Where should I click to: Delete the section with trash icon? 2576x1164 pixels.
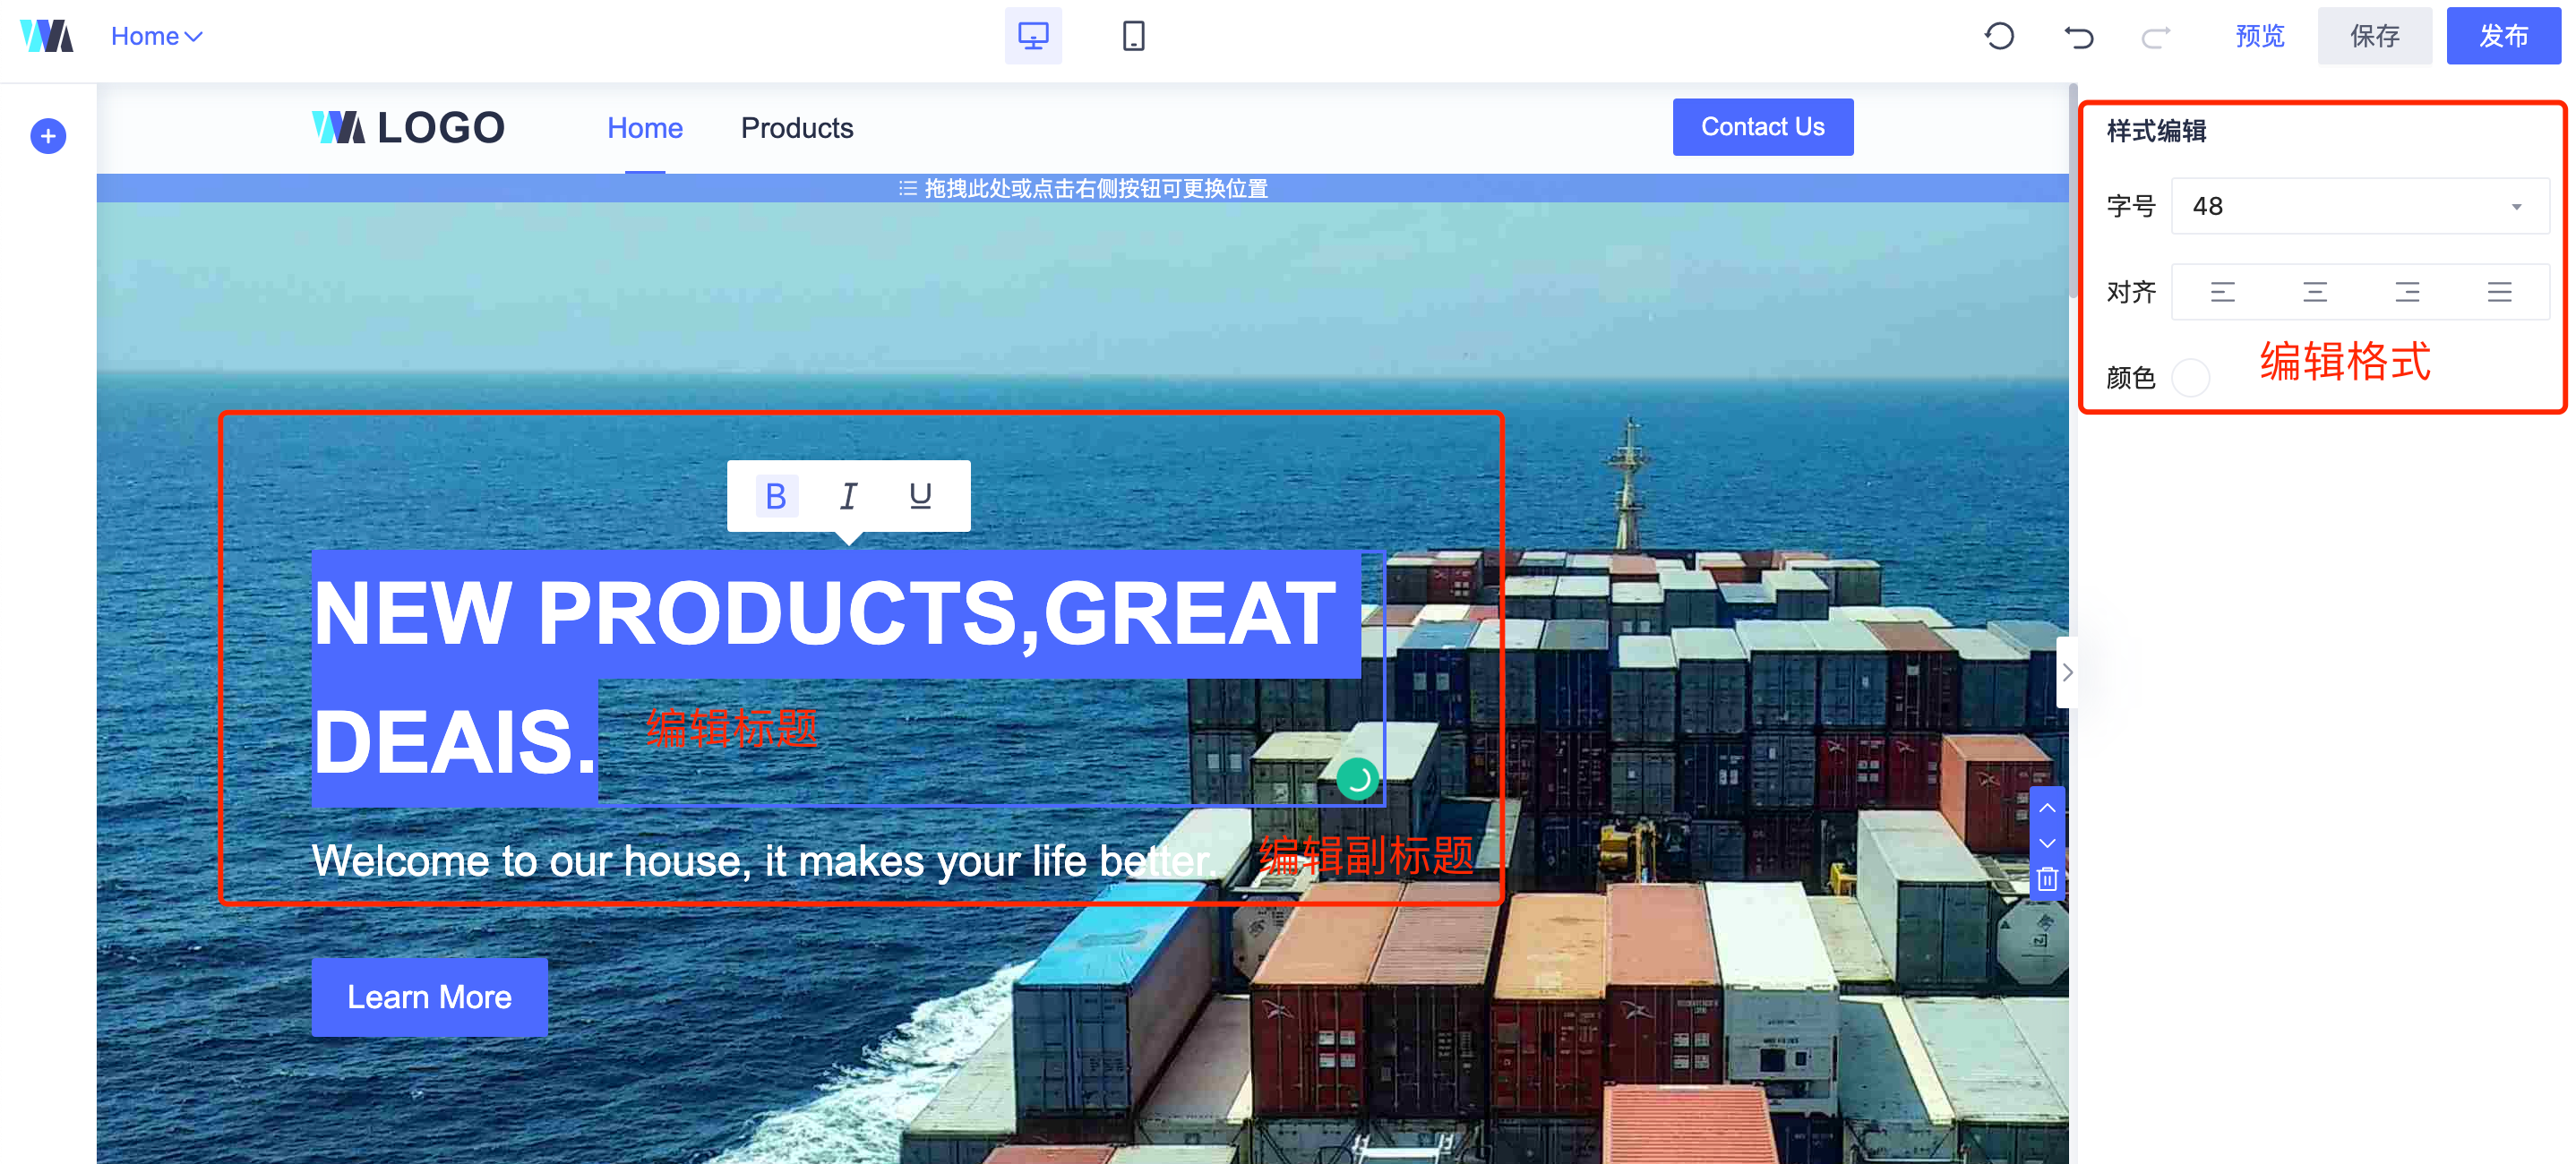[2047, 879]
